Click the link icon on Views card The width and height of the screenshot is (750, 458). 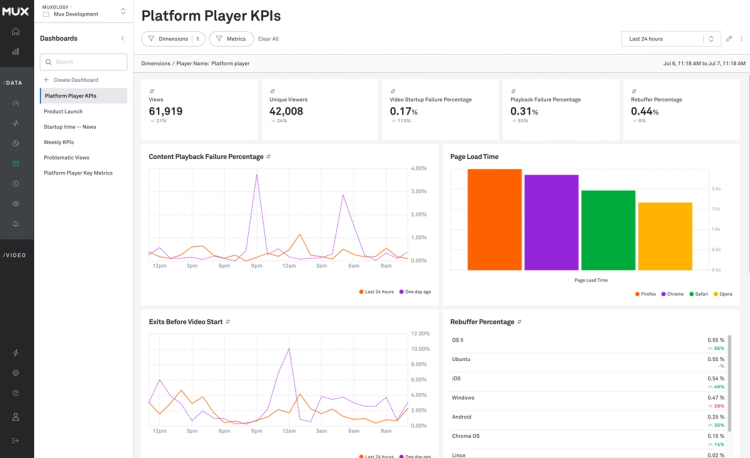(x=152, y=91)
